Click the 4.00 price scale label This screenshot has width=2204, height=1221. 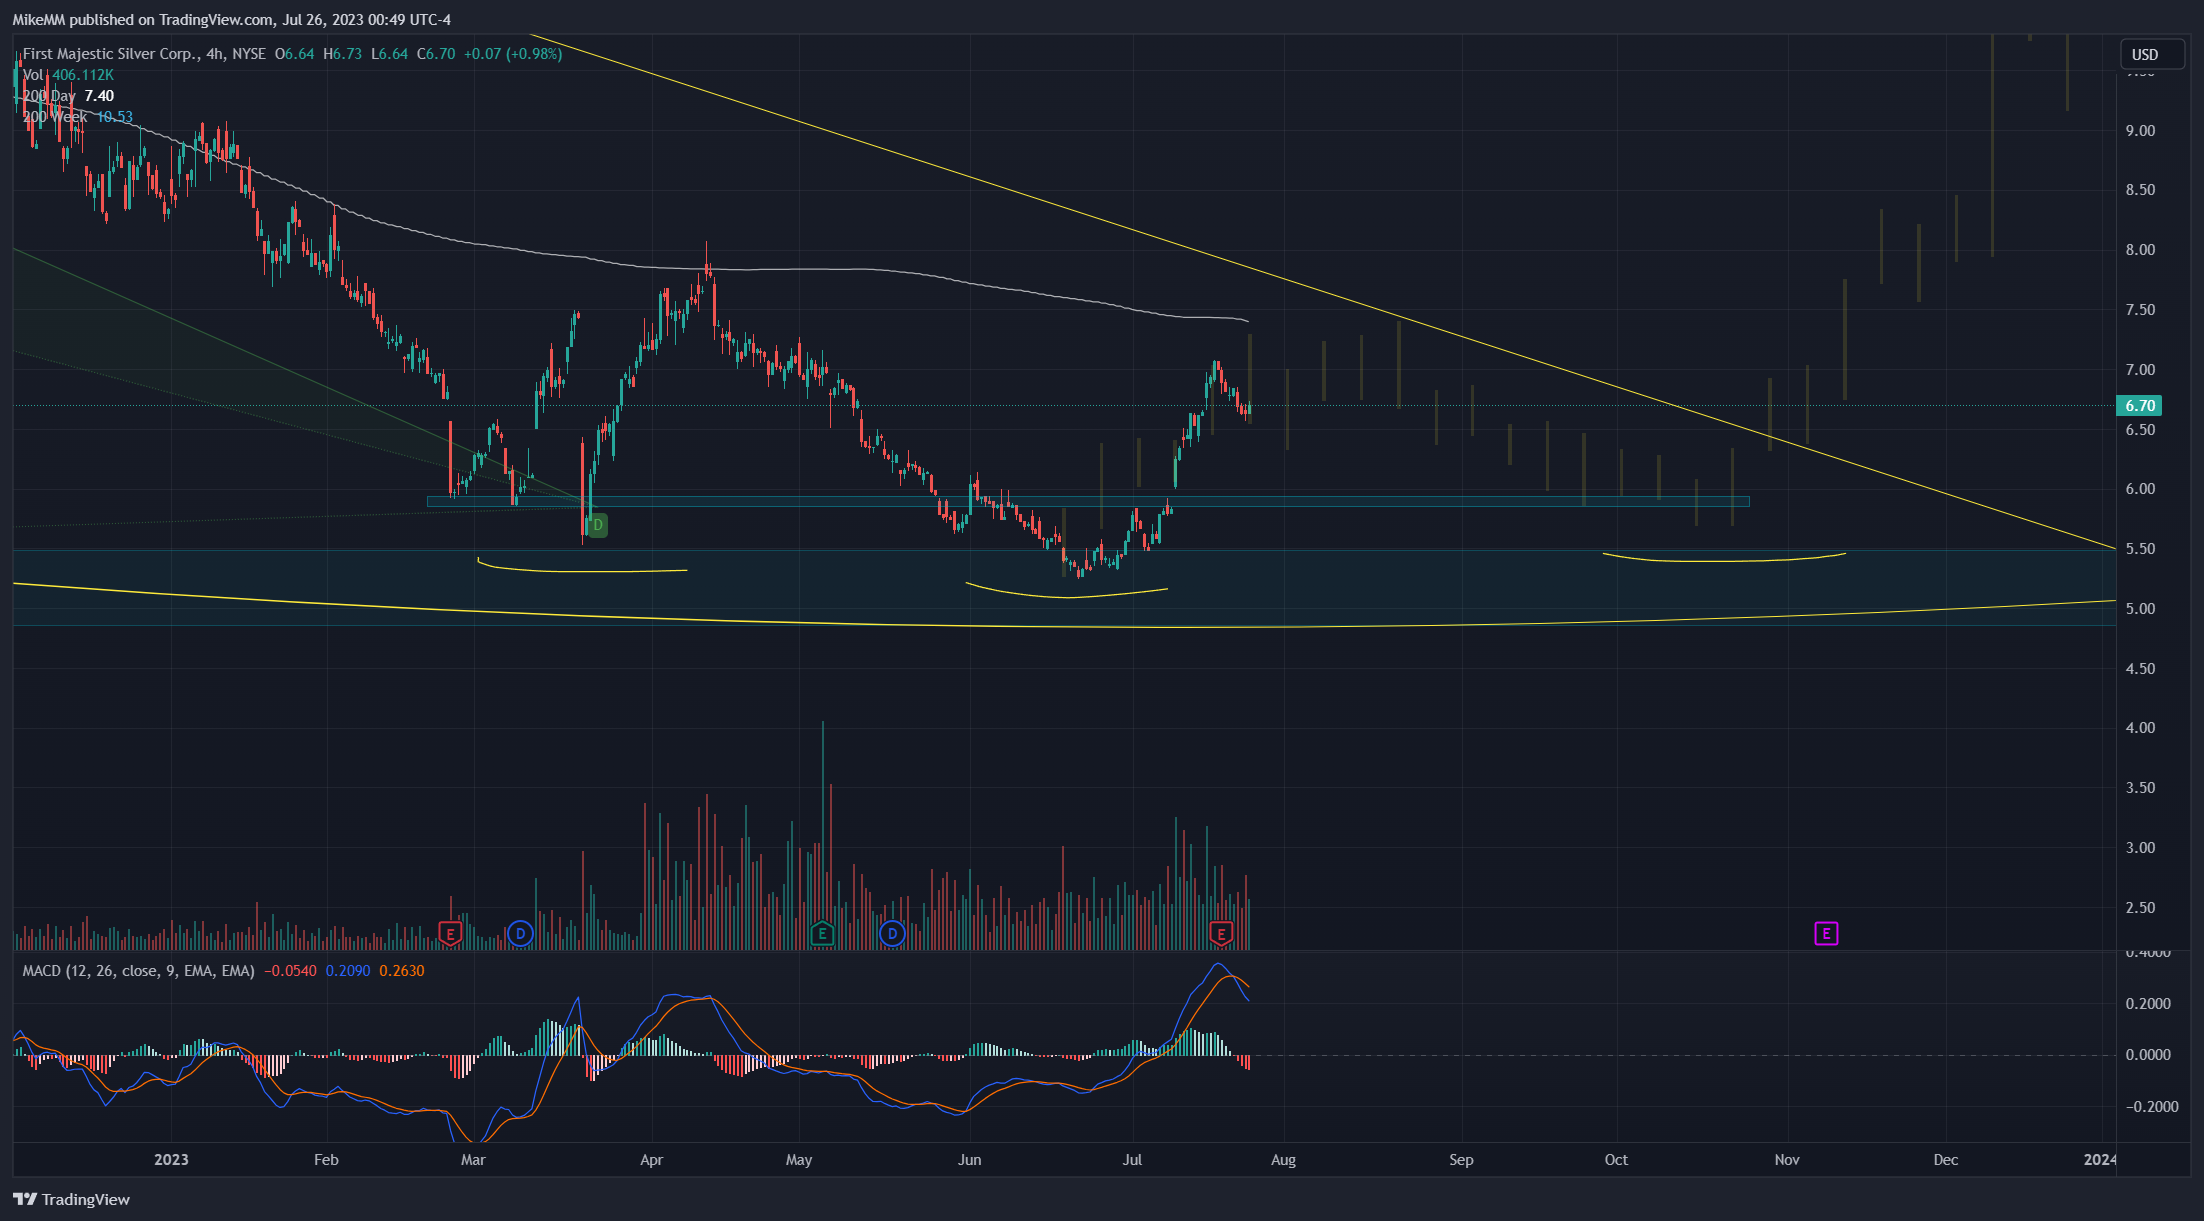2140,728
